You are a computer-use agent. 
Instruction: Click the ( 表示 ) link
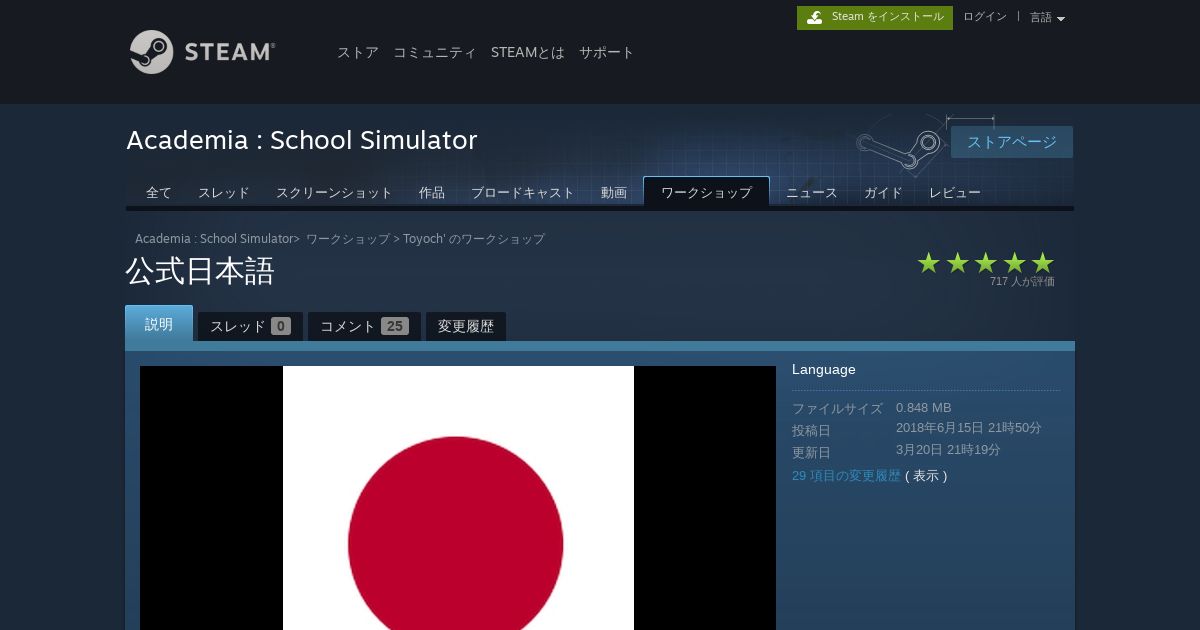coord(926,476)
